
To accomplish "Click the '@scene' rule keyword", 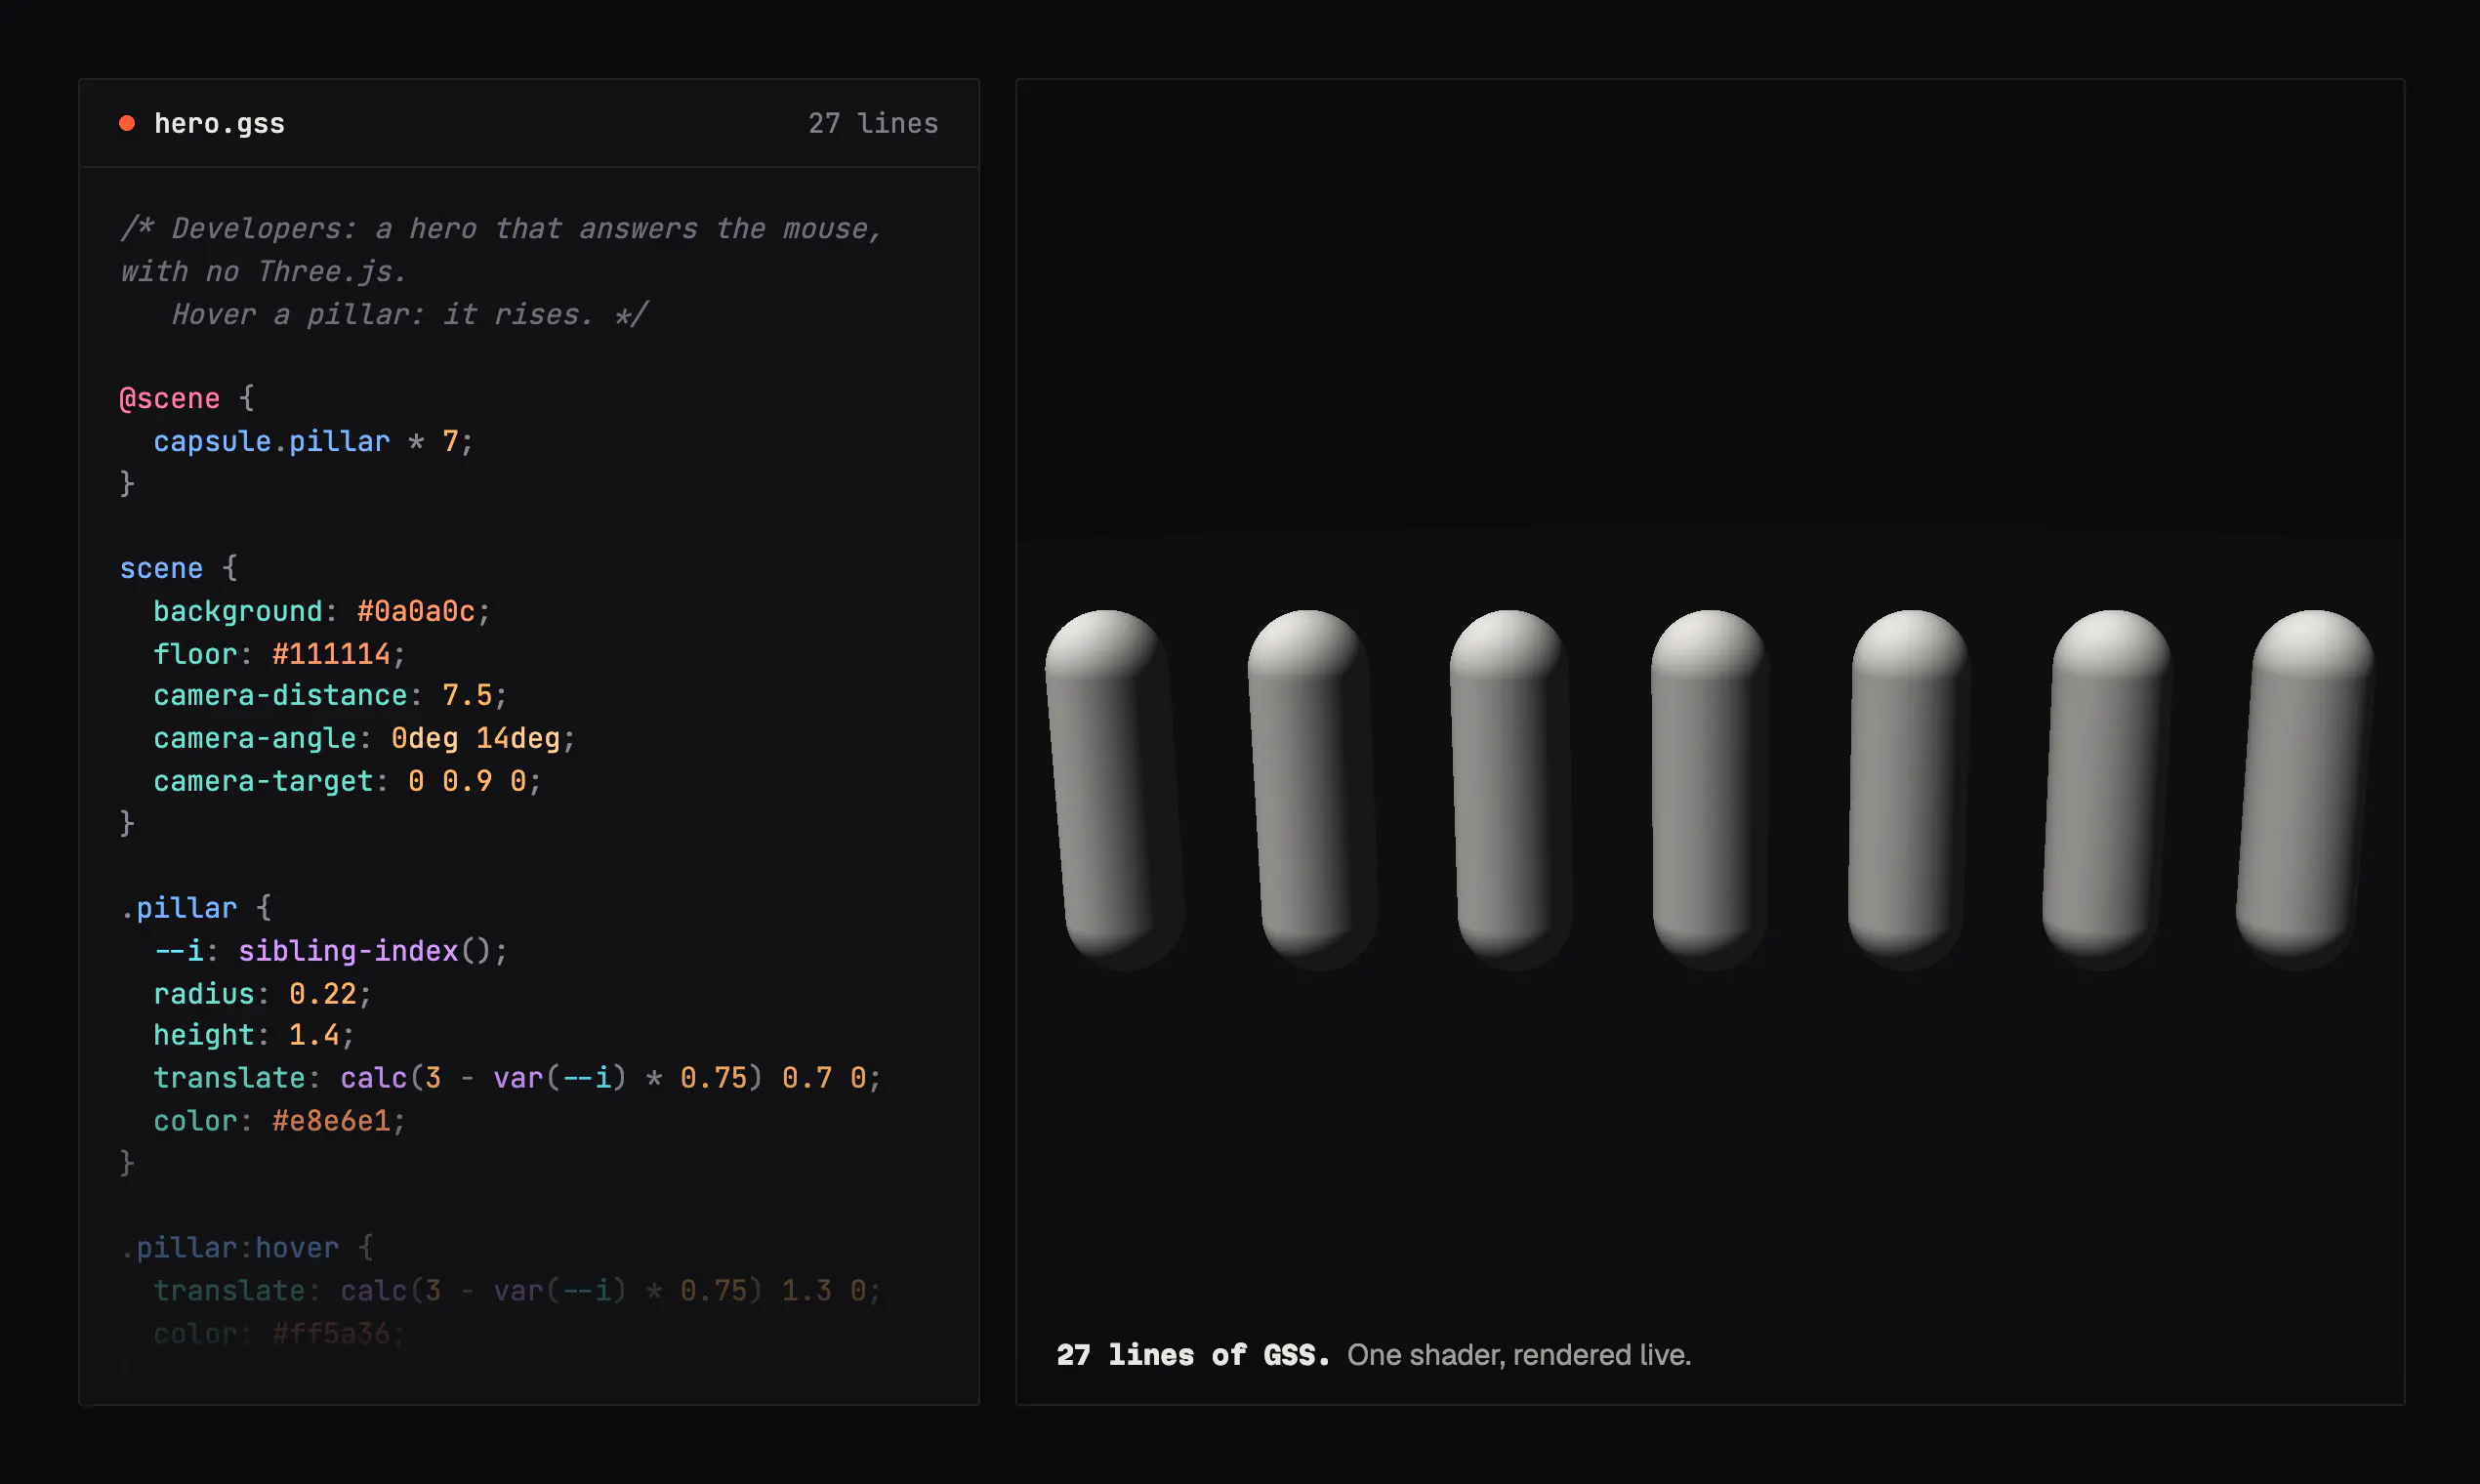I will (169, 399).
